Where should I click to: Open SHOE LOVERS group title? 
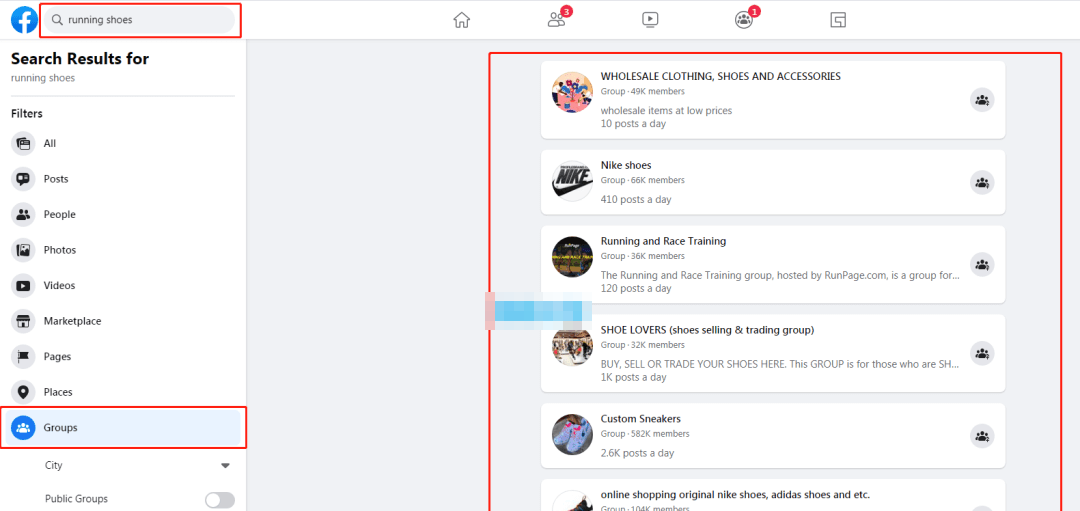point(707,330)
